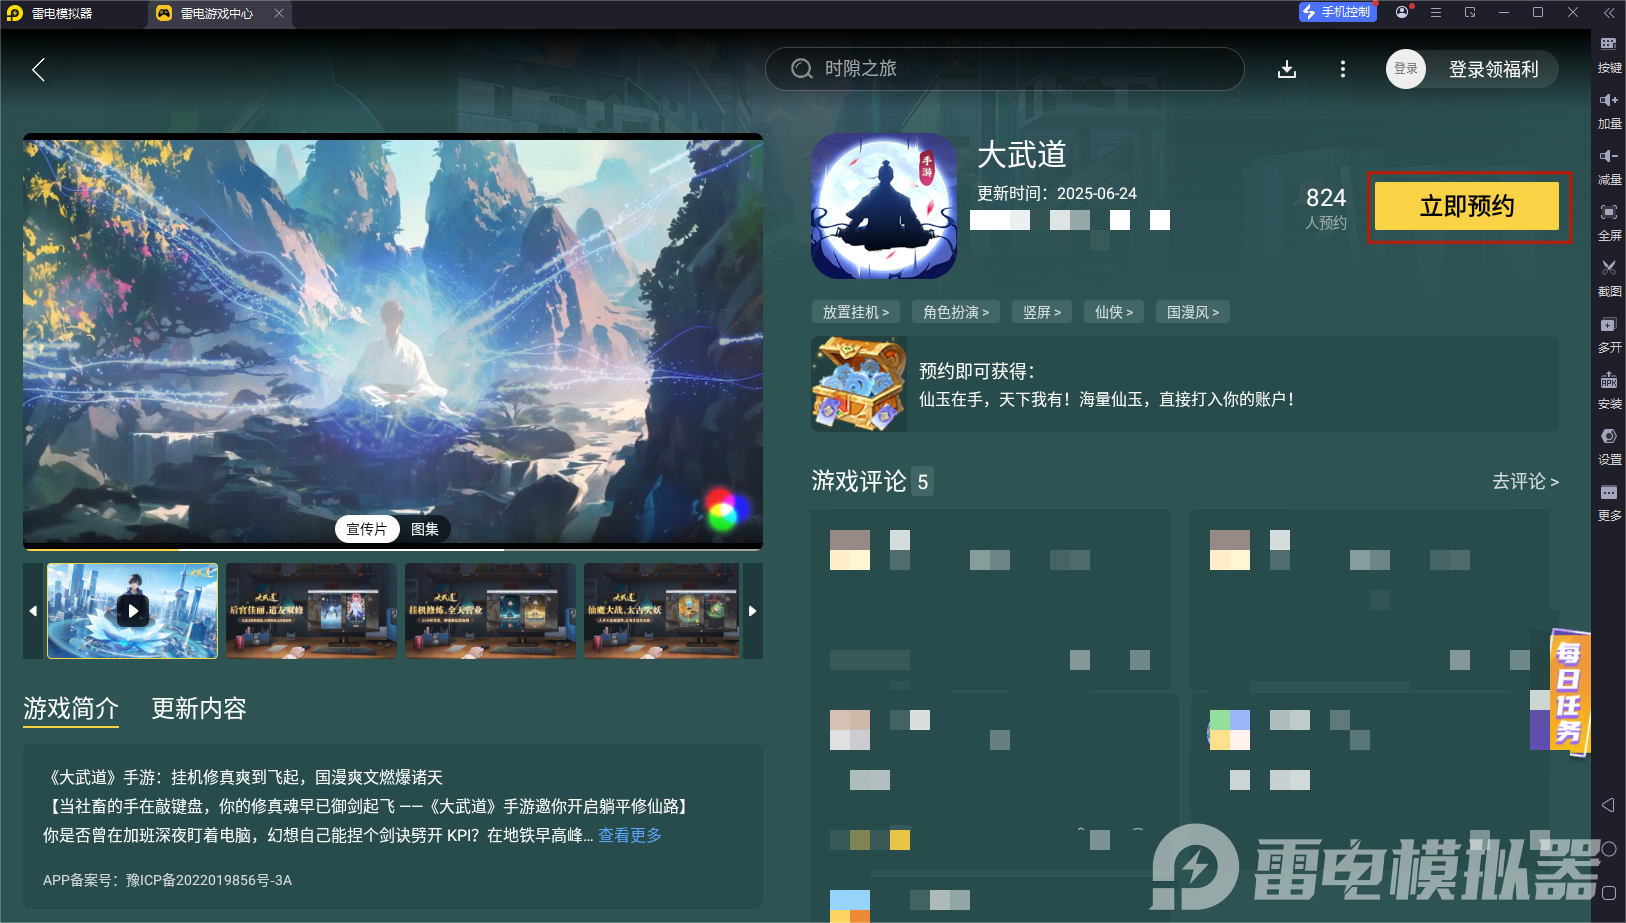The width and height of the screenshot is (1626, 923).
Task: Go back using the top-left arrow
Action: pyautogui.click(x=39, y=69)
